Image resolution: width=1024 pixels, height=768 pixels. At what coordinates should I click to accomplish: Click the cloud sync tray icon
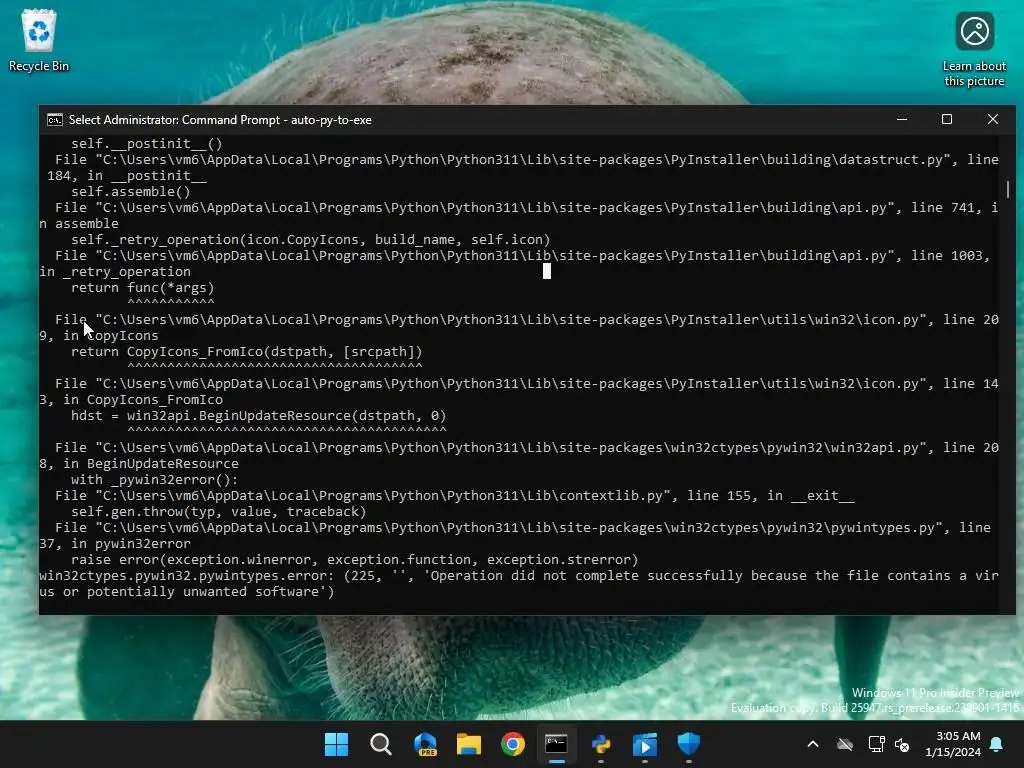(x=845, y=744)
